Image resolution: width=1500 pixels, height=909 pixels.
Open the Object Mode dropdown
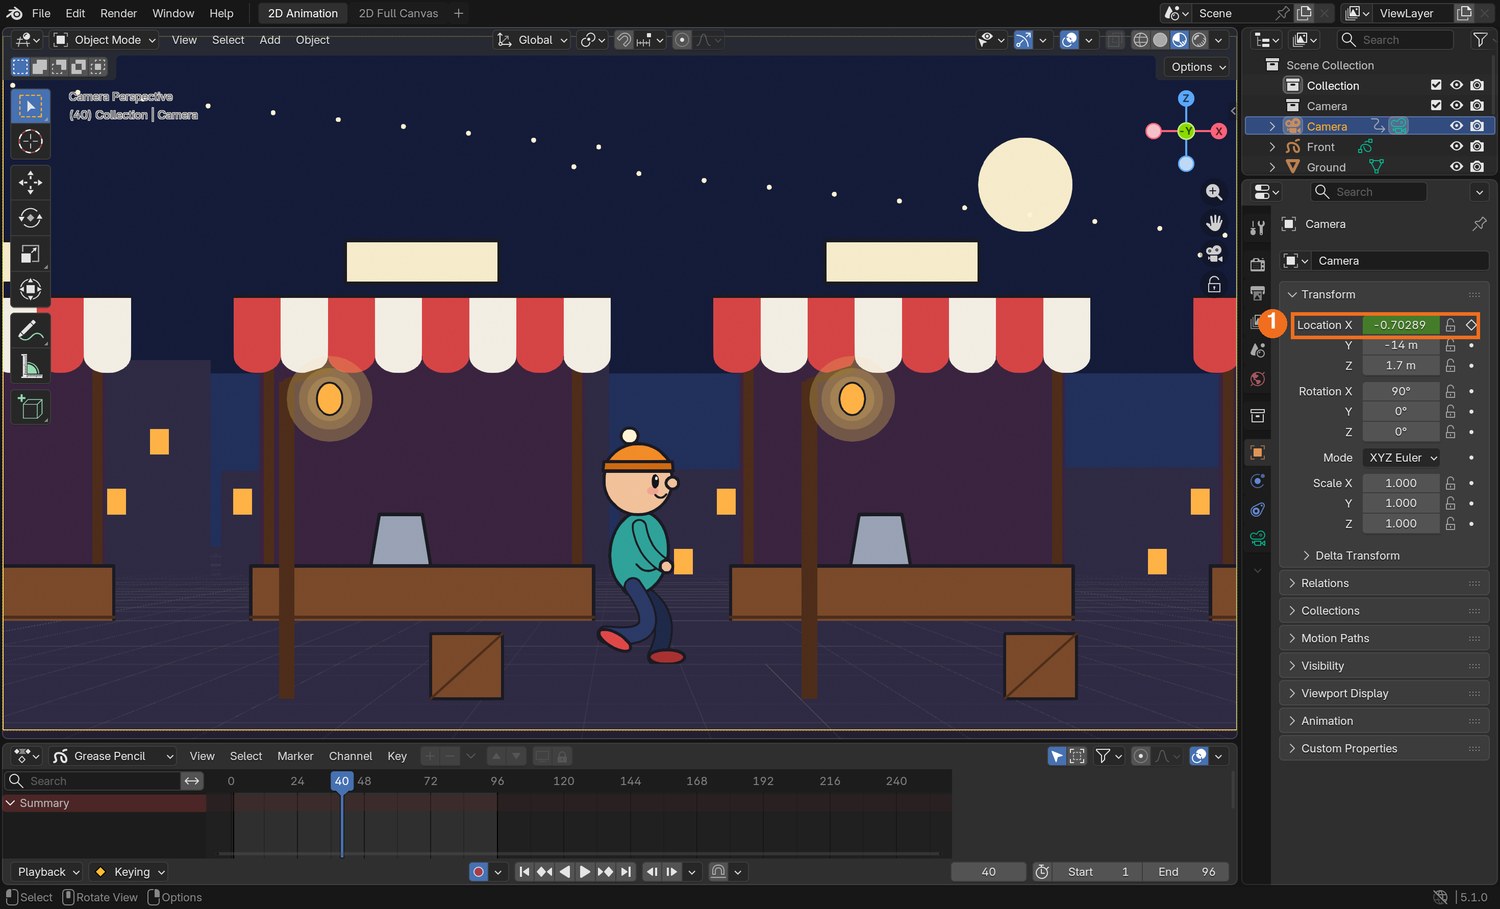(x=105, y=40)
